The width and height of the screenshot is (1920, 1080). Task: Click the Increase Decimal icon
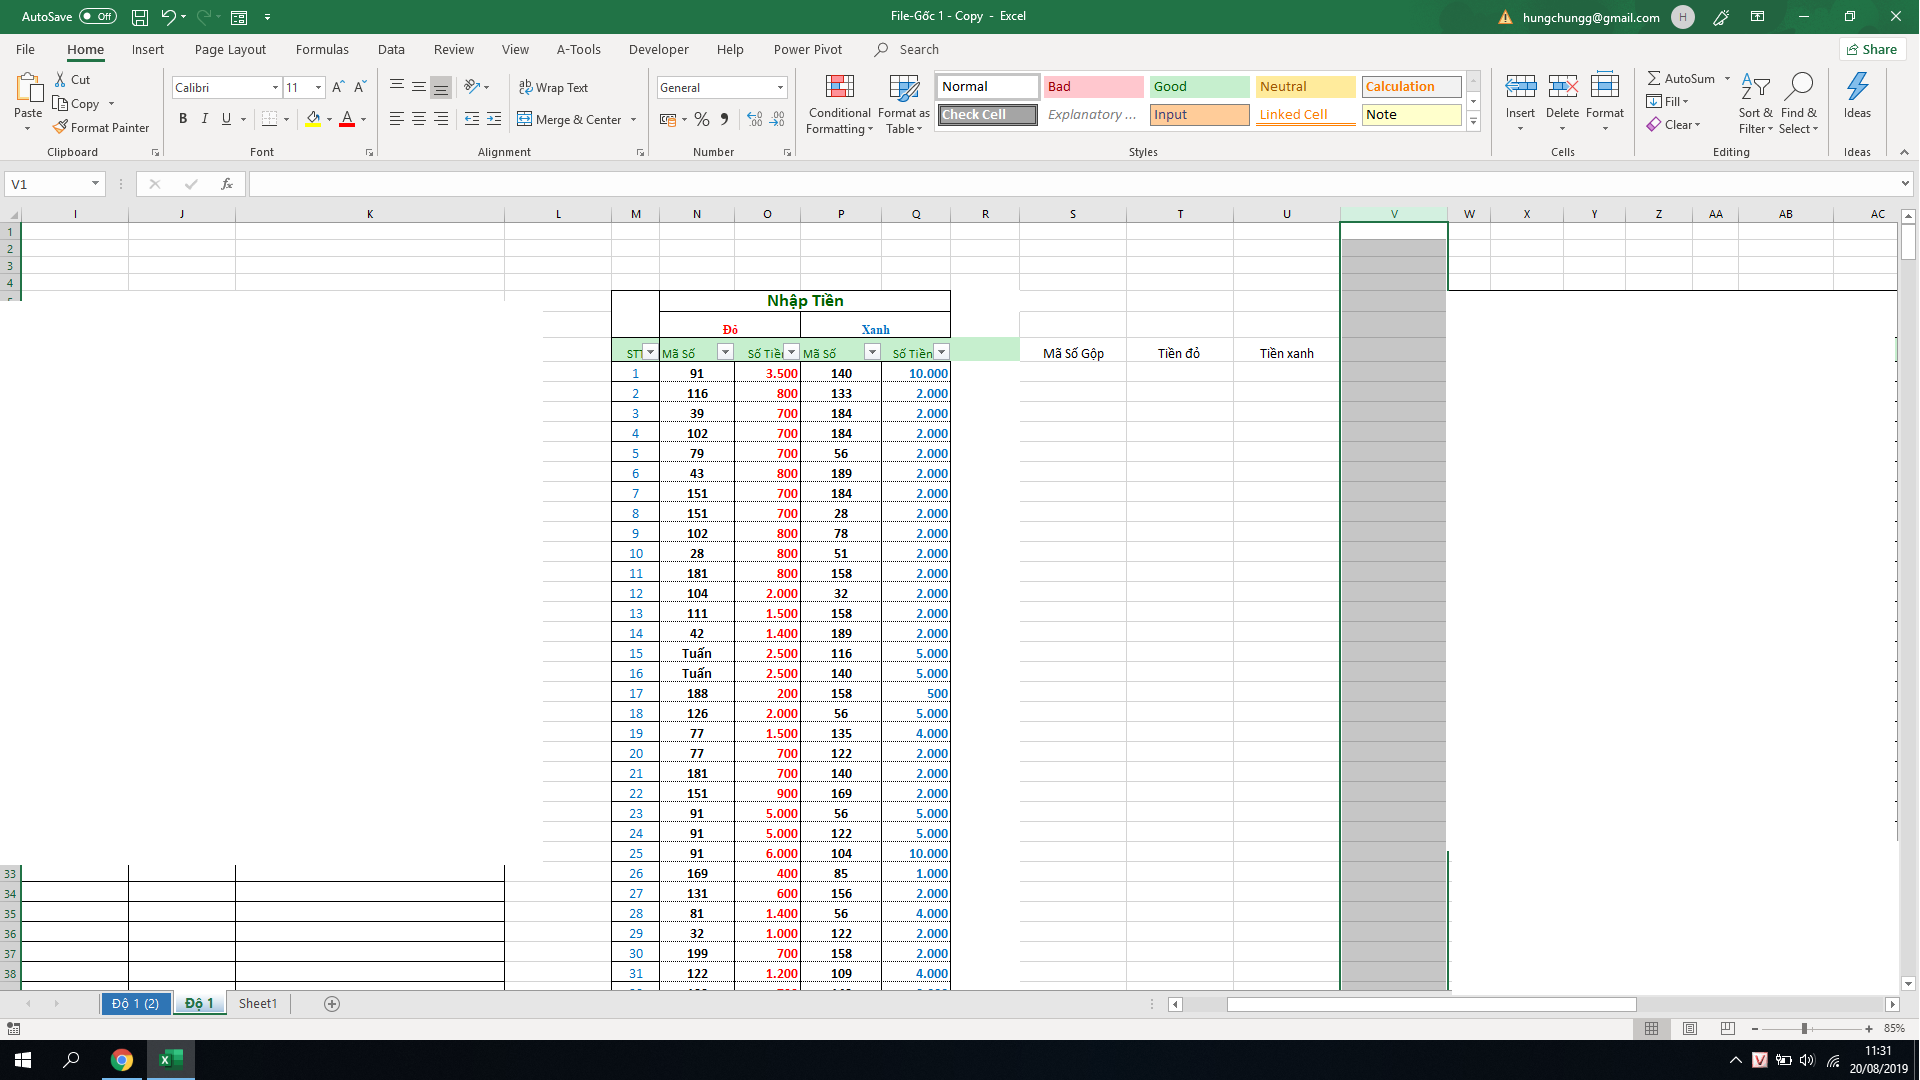(x=754, y=119)
